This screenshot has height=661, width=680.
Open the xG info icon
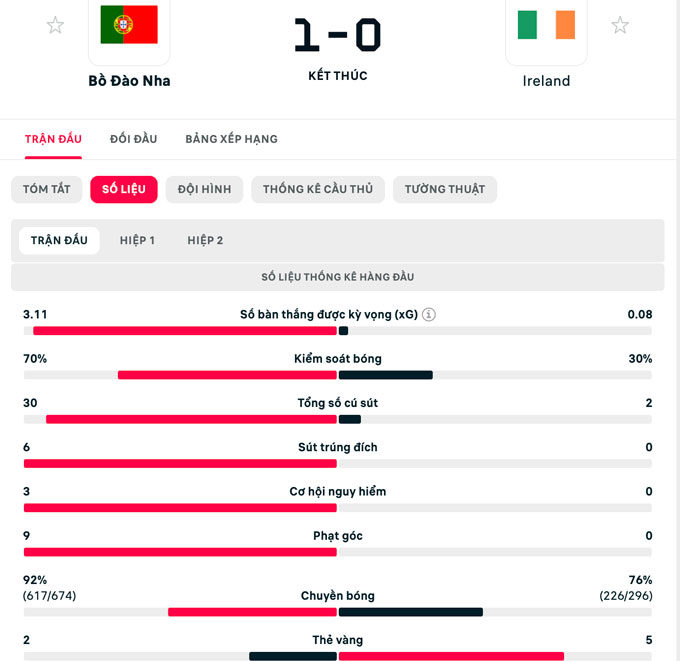[x=429, y=314]
